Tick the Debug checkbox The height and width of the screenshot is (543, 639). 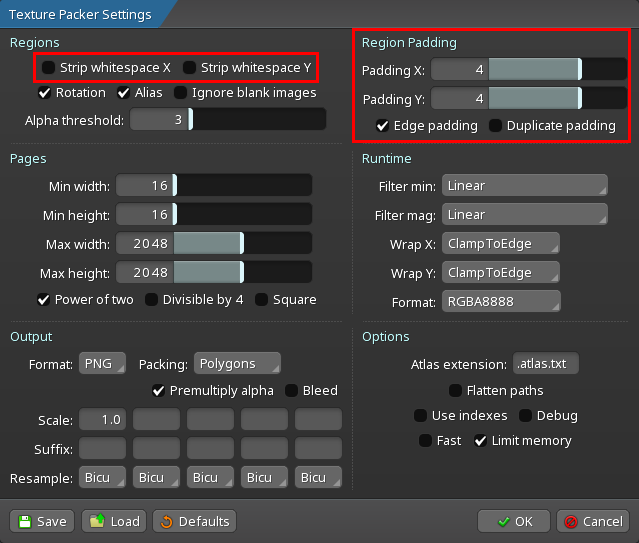524,415
